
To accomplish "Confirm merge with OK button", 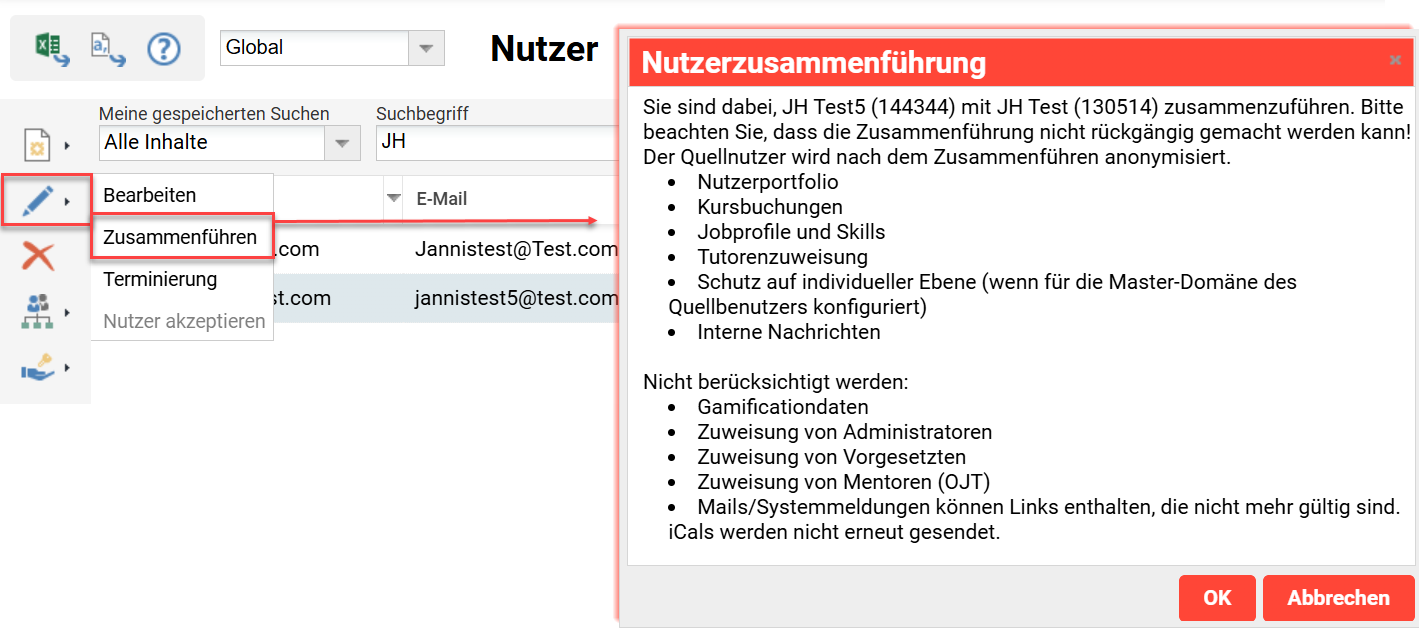I will 1217,598.
